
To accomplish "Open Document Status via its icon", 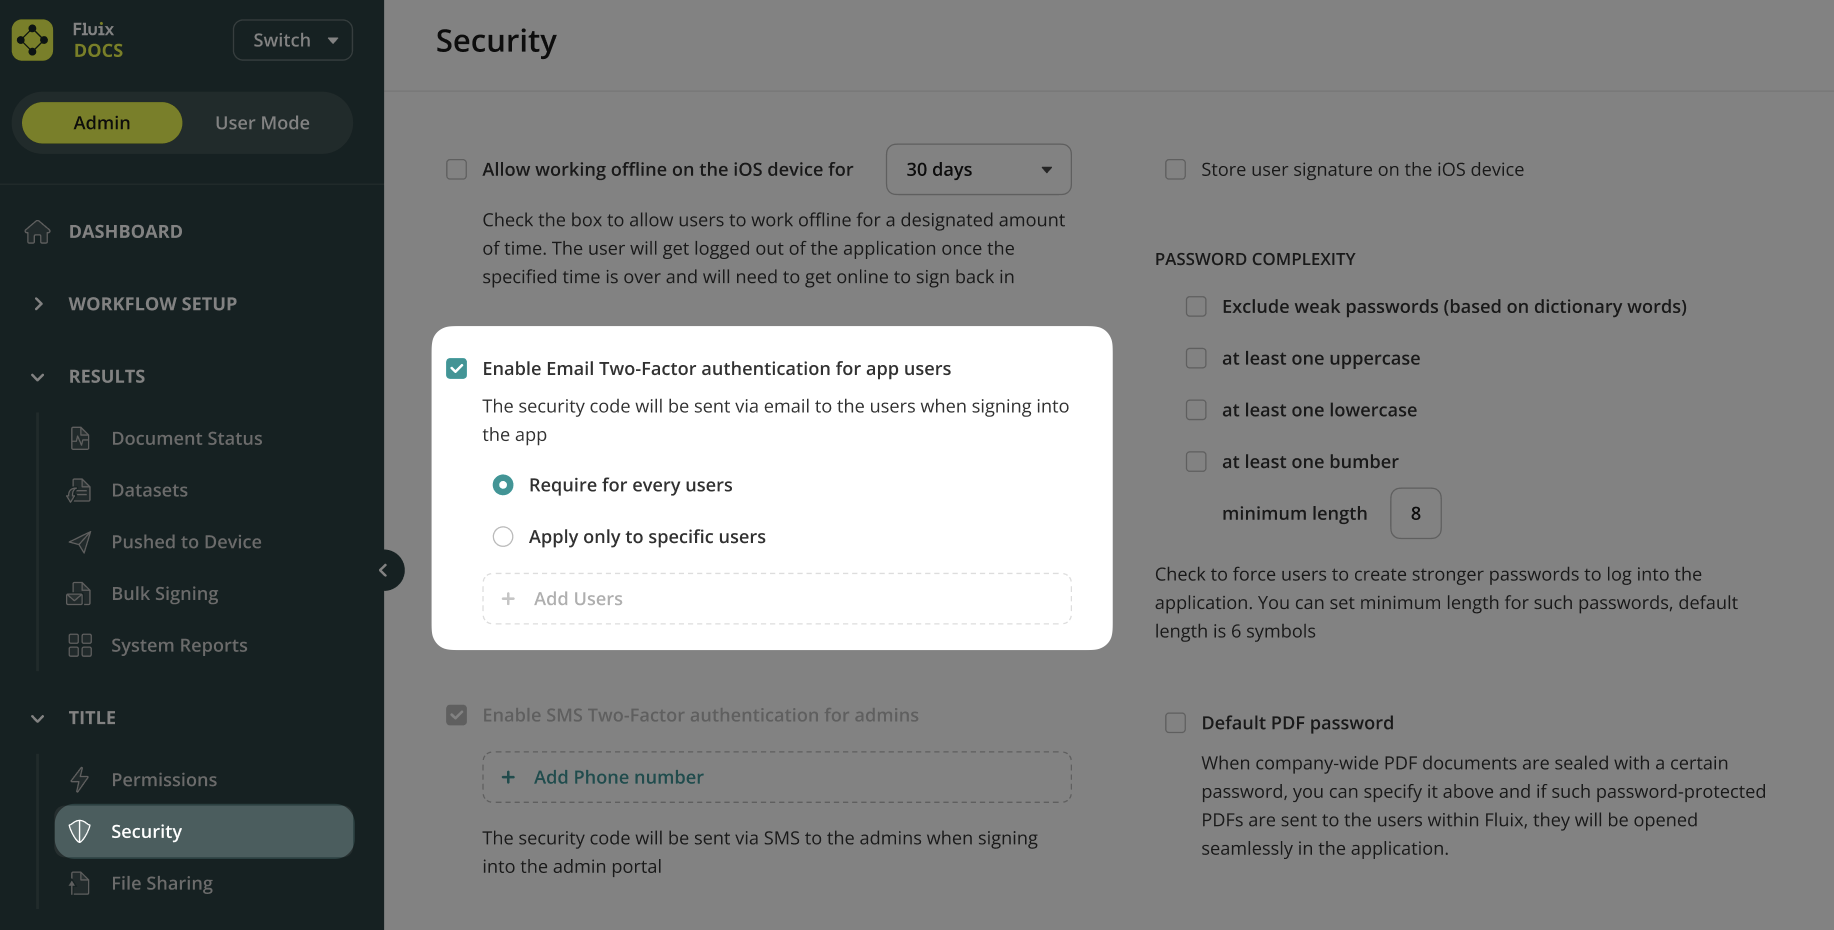I will (x=80, y=438).
